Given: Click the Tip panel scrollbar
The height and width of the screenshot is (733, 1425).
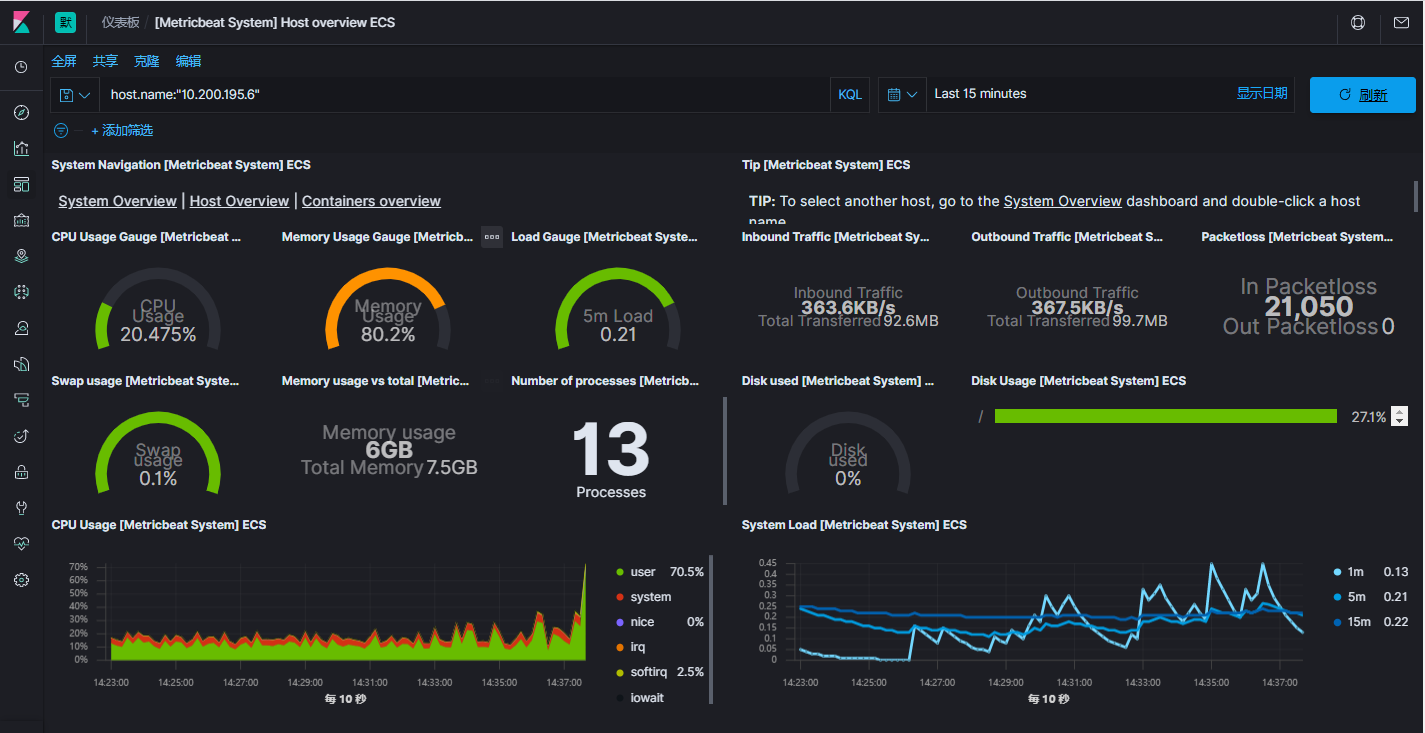Looking at the screenshot, I should coord(1415,196).
